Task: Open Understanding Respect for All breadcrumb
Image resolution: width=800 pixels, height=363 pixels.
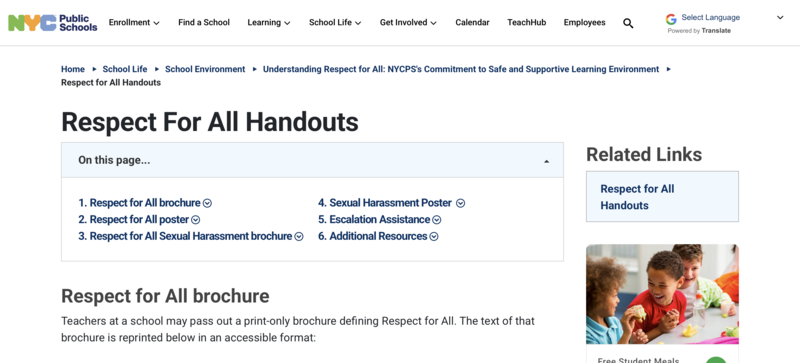Action: pyautogui.click(x=461, y=69)
